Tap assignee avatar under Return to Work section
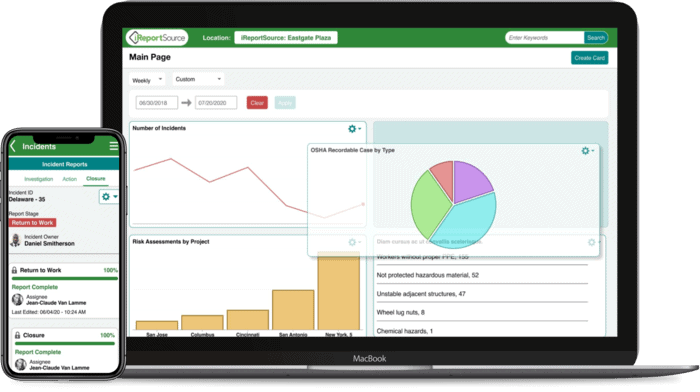700x392 pixels. 17,300
